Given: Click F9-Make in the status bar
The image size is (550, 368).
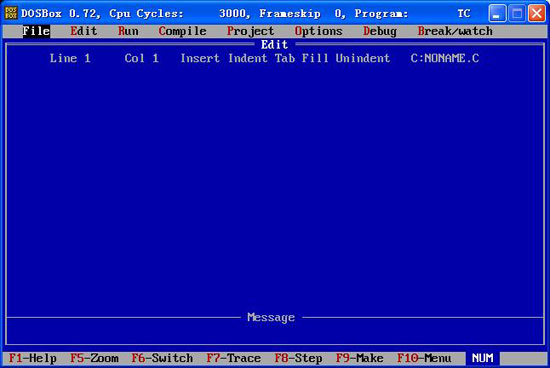Looking at the screenshot, I should (360, 358).
